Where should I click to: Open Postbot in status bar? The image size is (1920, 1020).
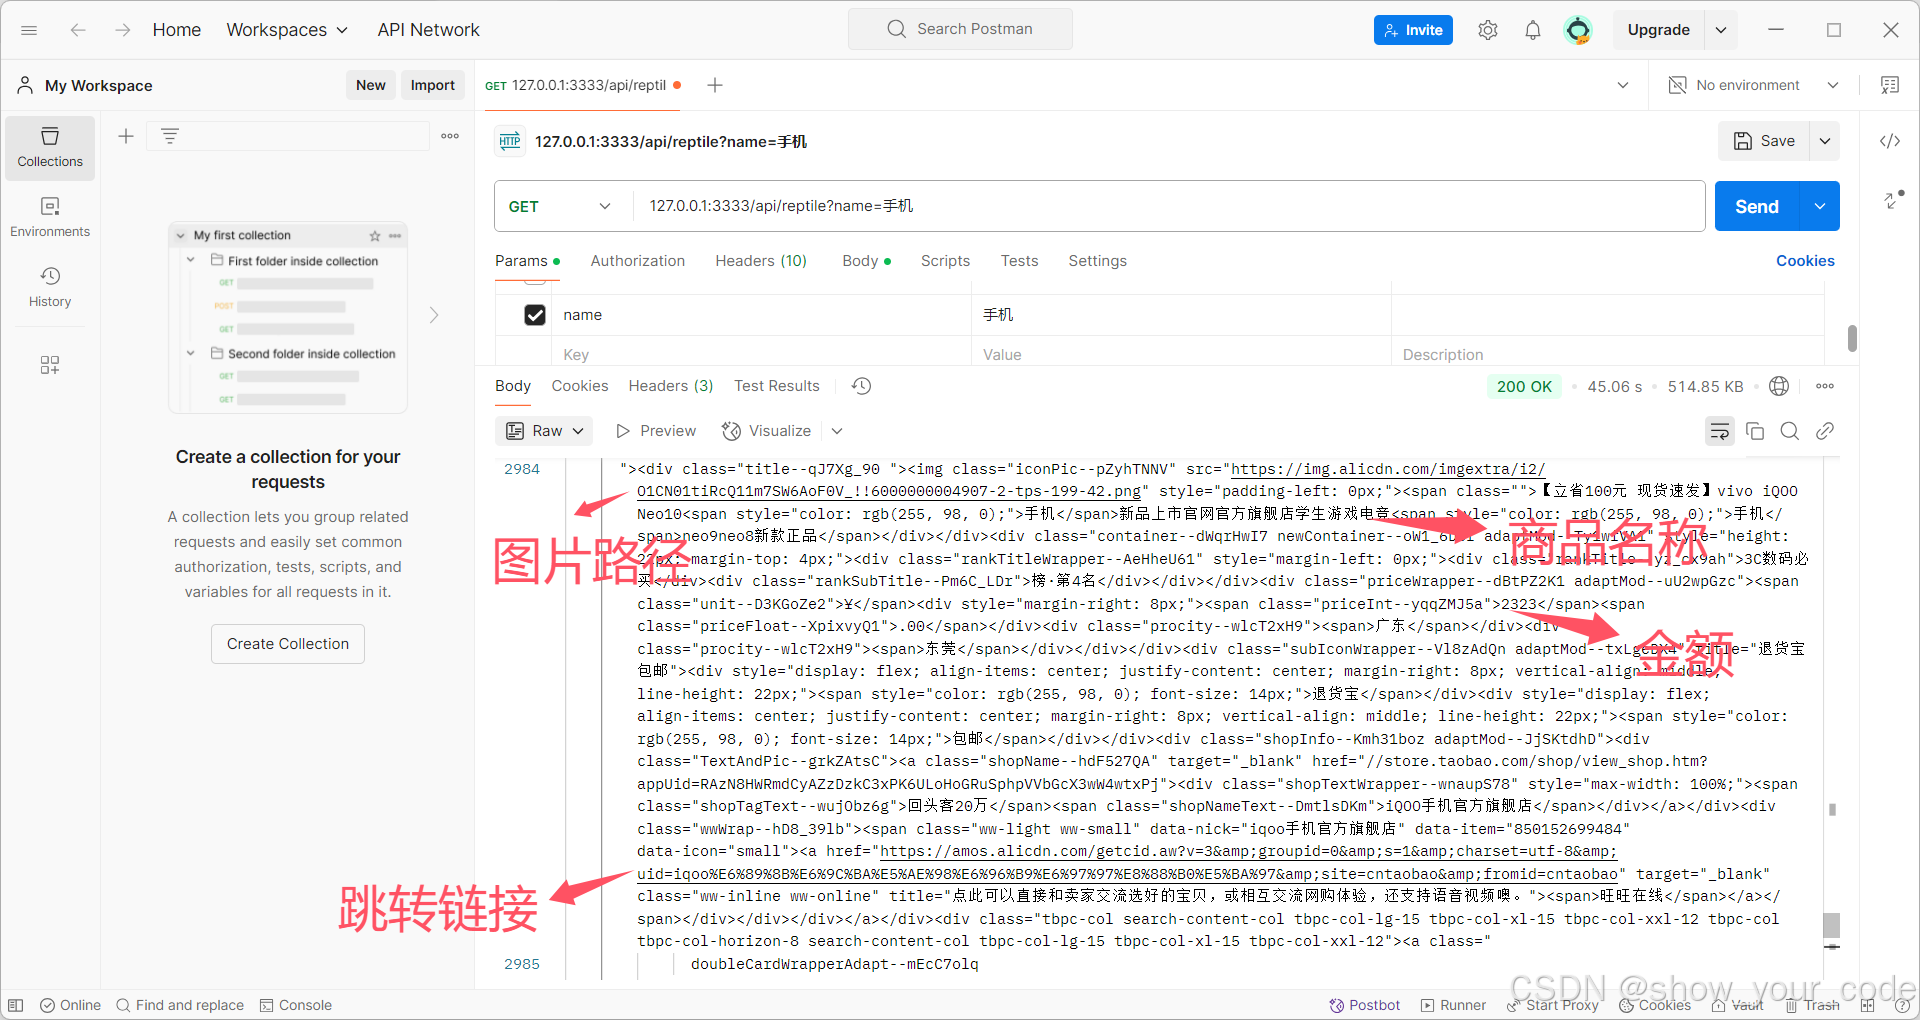1365,1005
